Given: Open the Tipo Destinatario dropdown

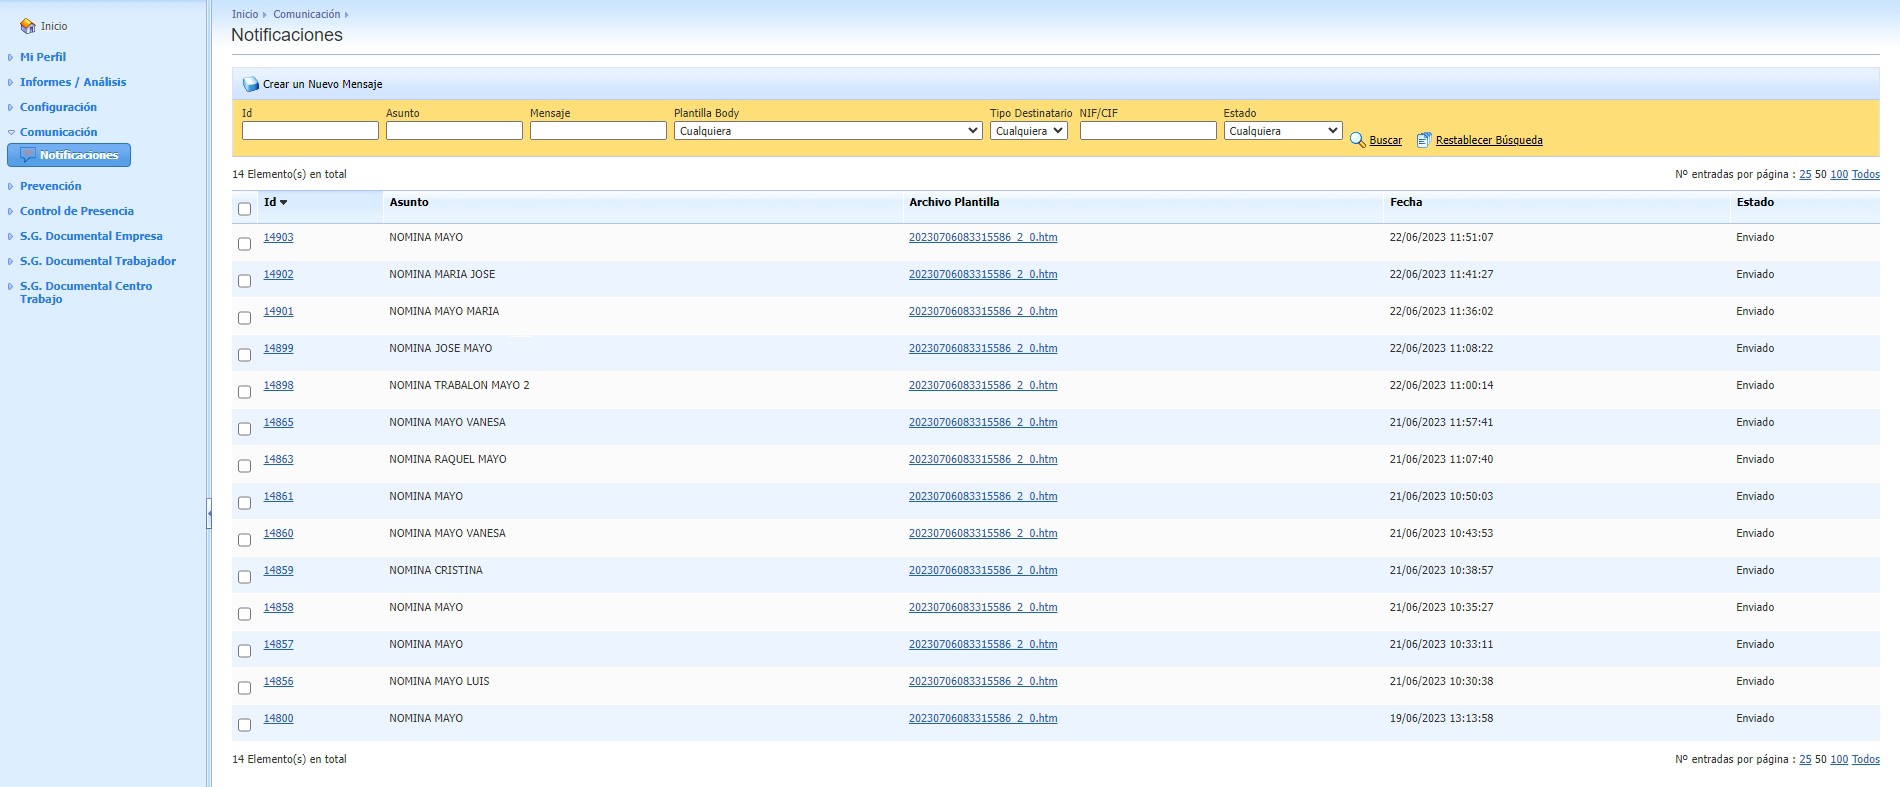Looking at the screenshot, I should [1029, 131].
